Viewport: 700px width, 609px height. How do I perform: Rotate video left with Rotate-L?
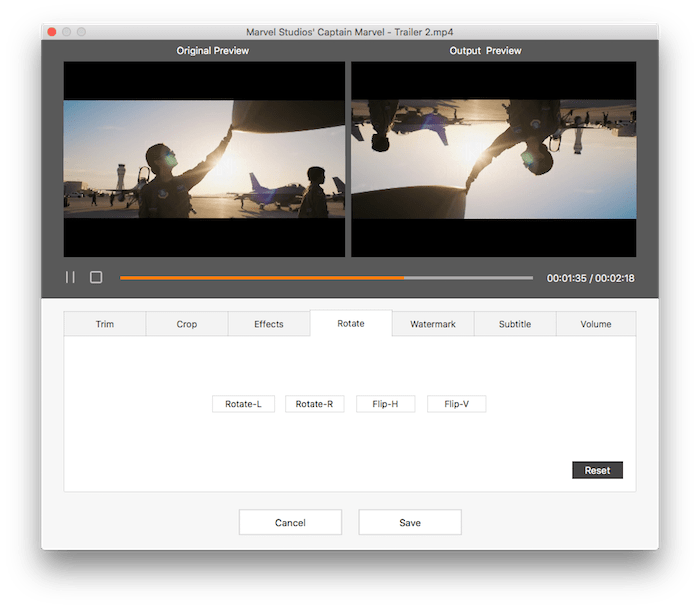(x=243, y=404)
